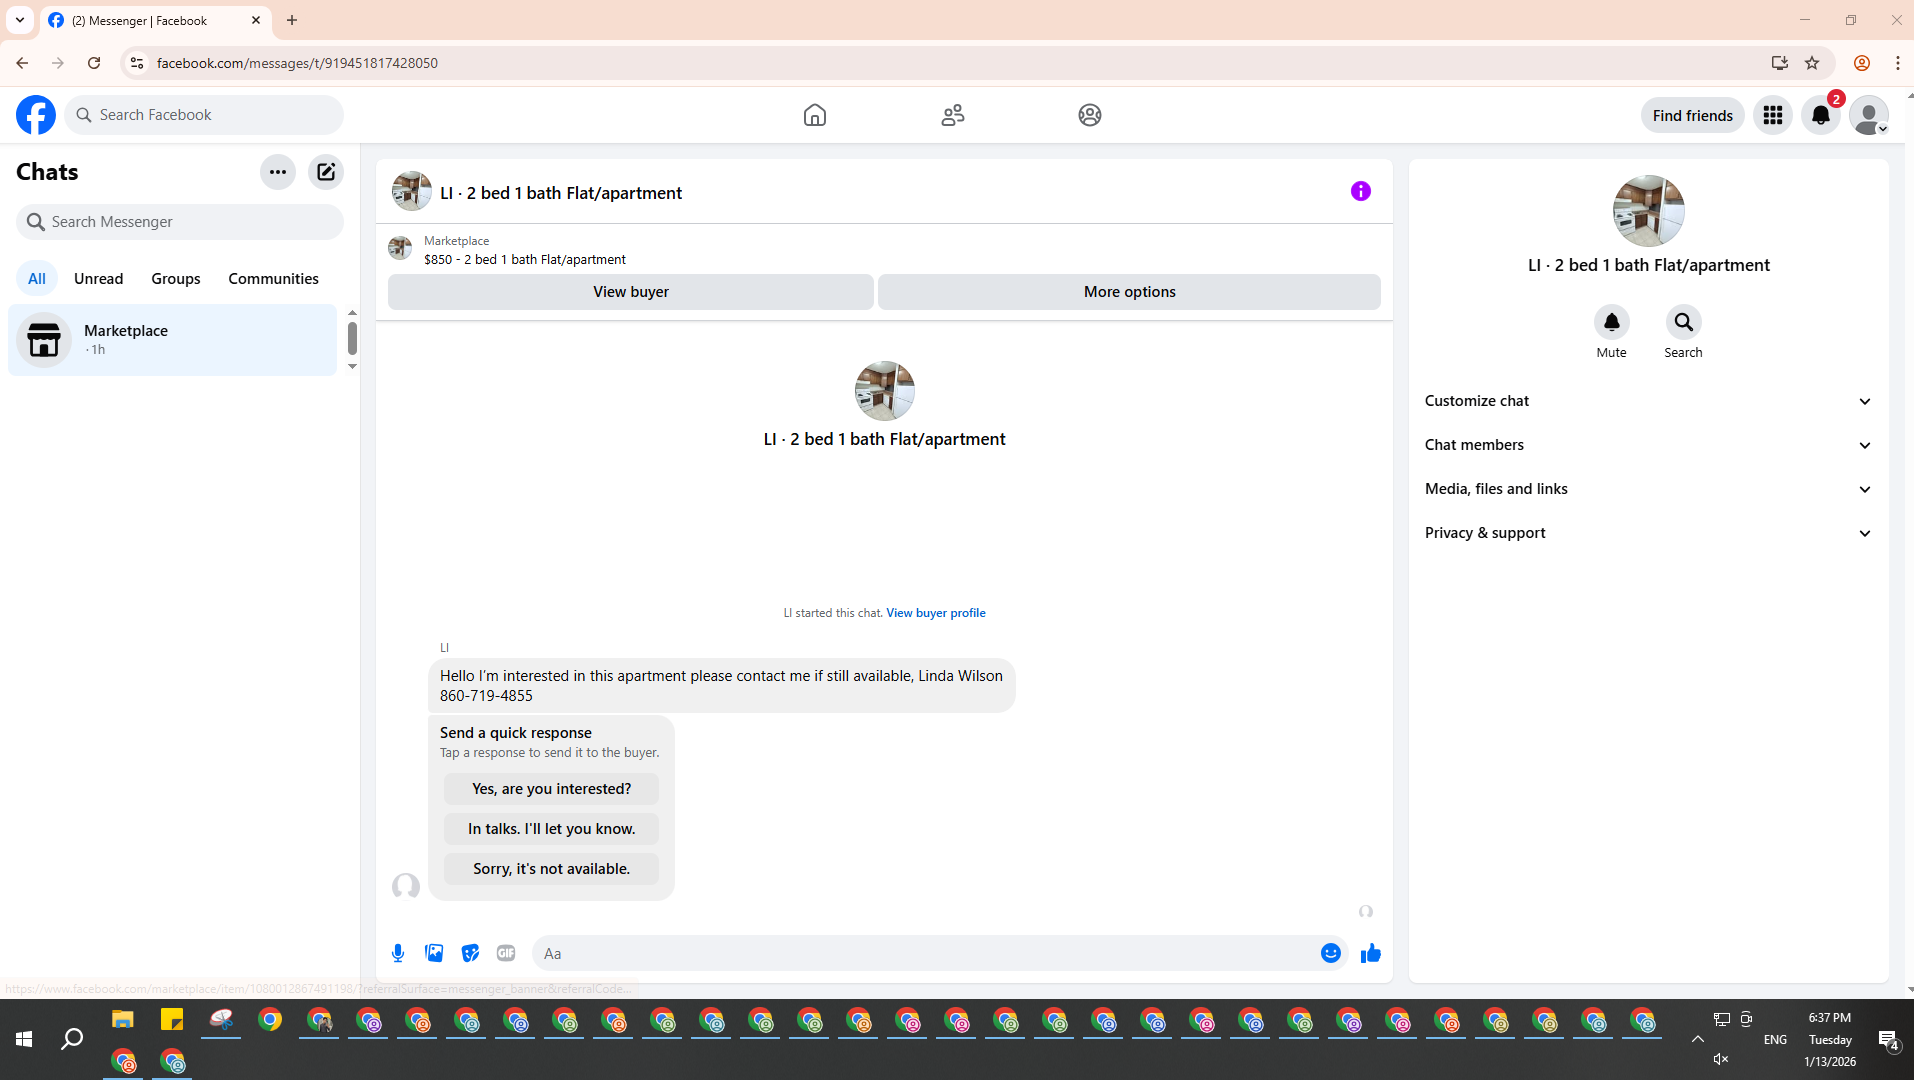
Task: Send quick reply Yes, are you interested?
Action: (x=552, y=789)
